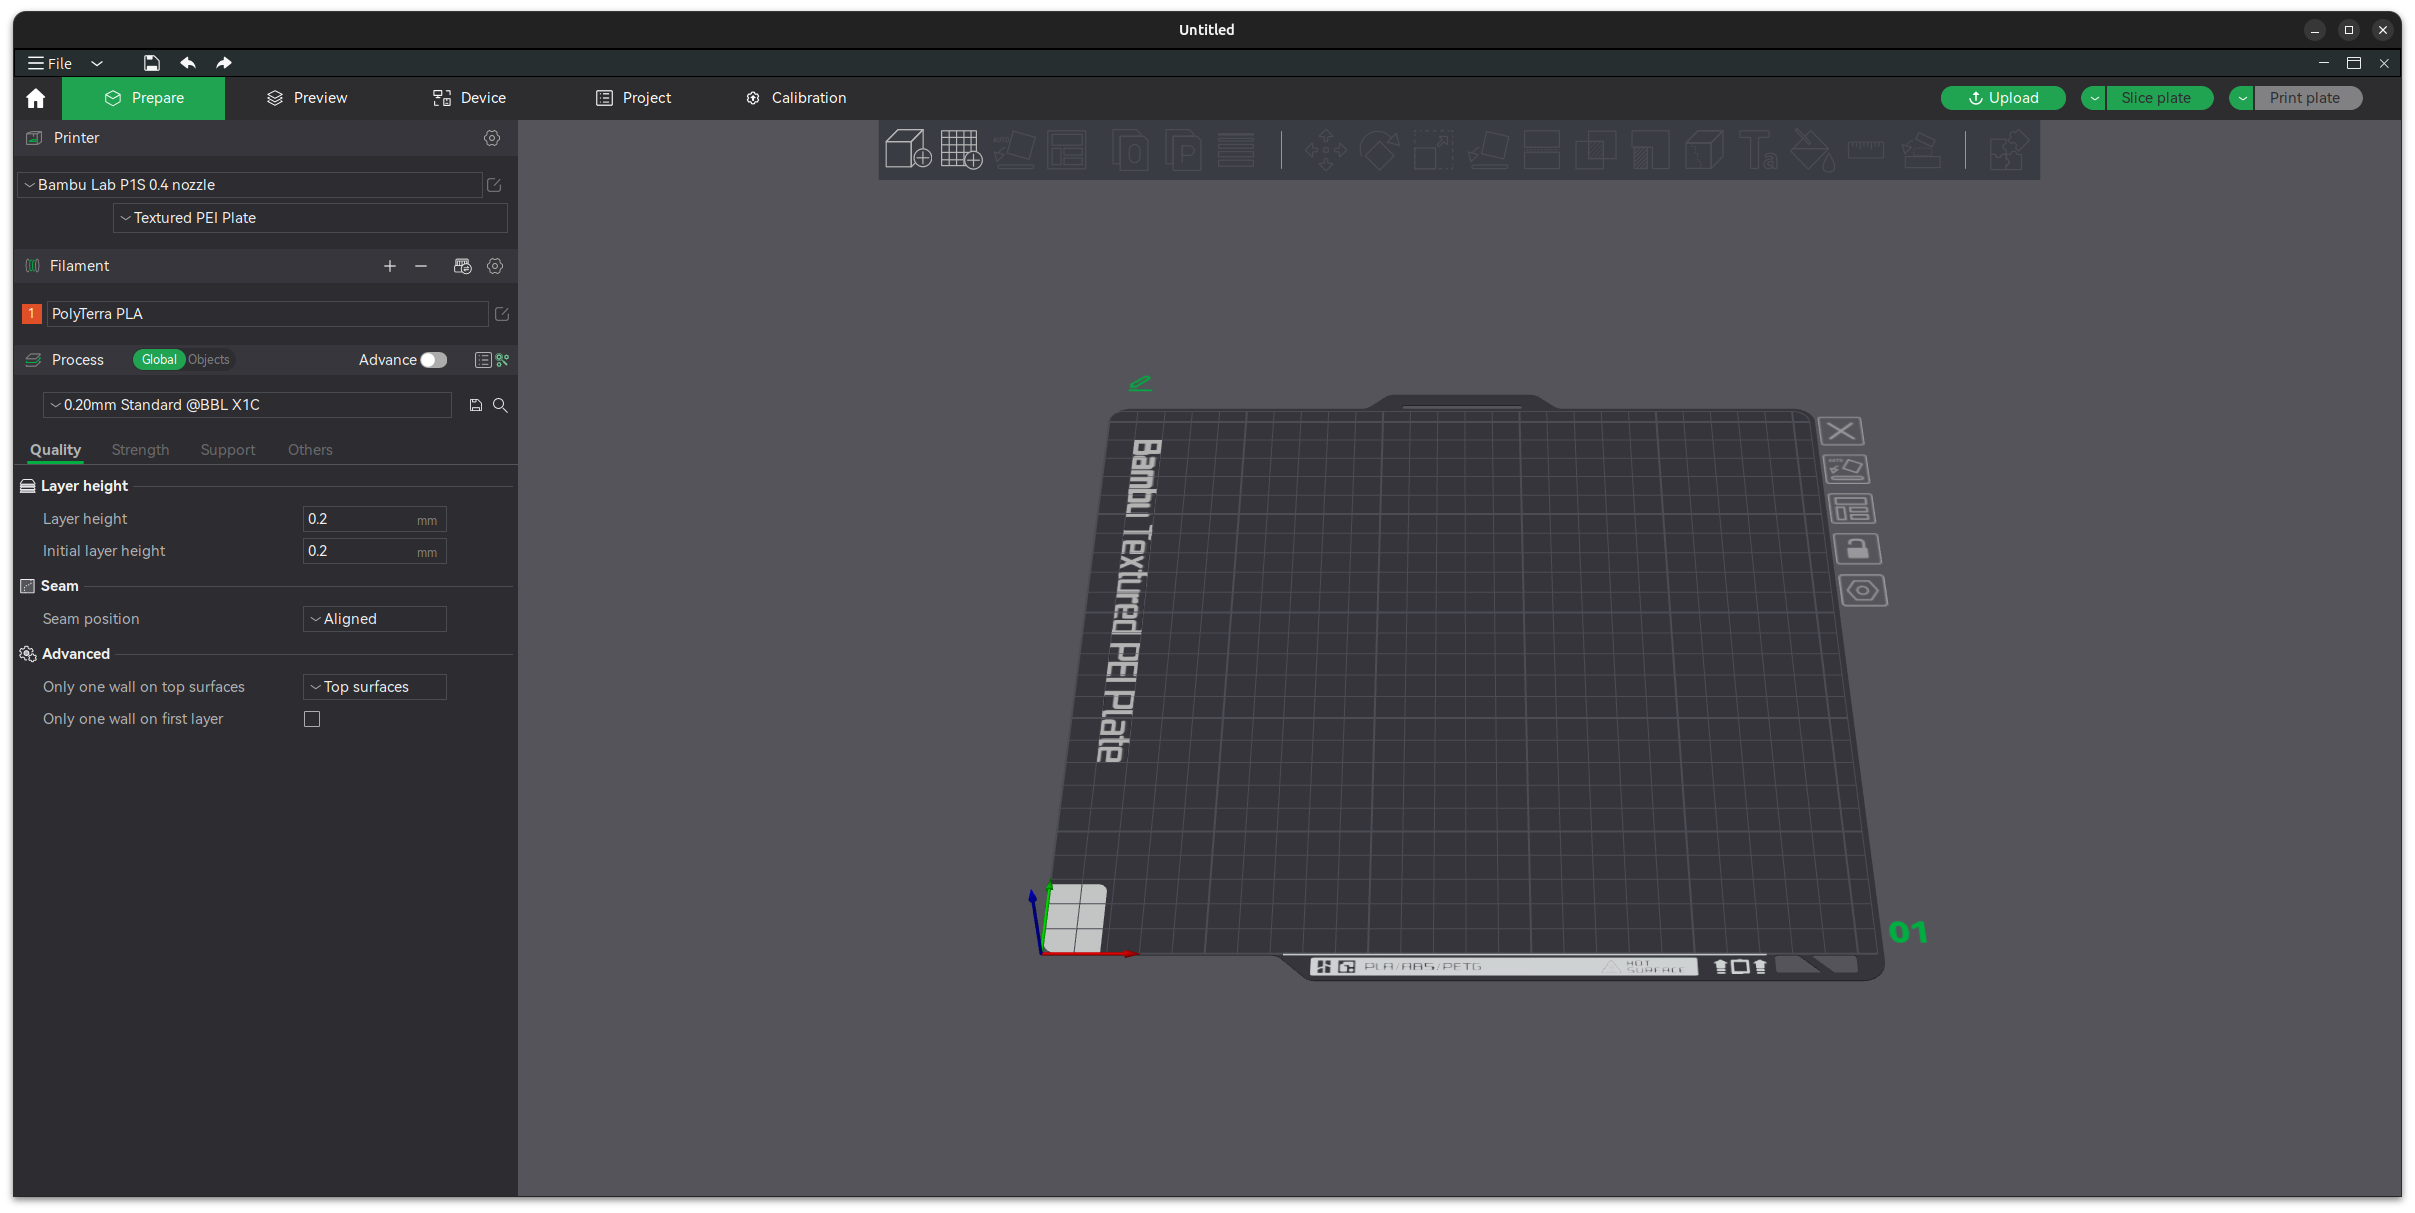Compare presets with the green icon
2415x1213 pixels.
pyautogui.click(x=503, y=360)
